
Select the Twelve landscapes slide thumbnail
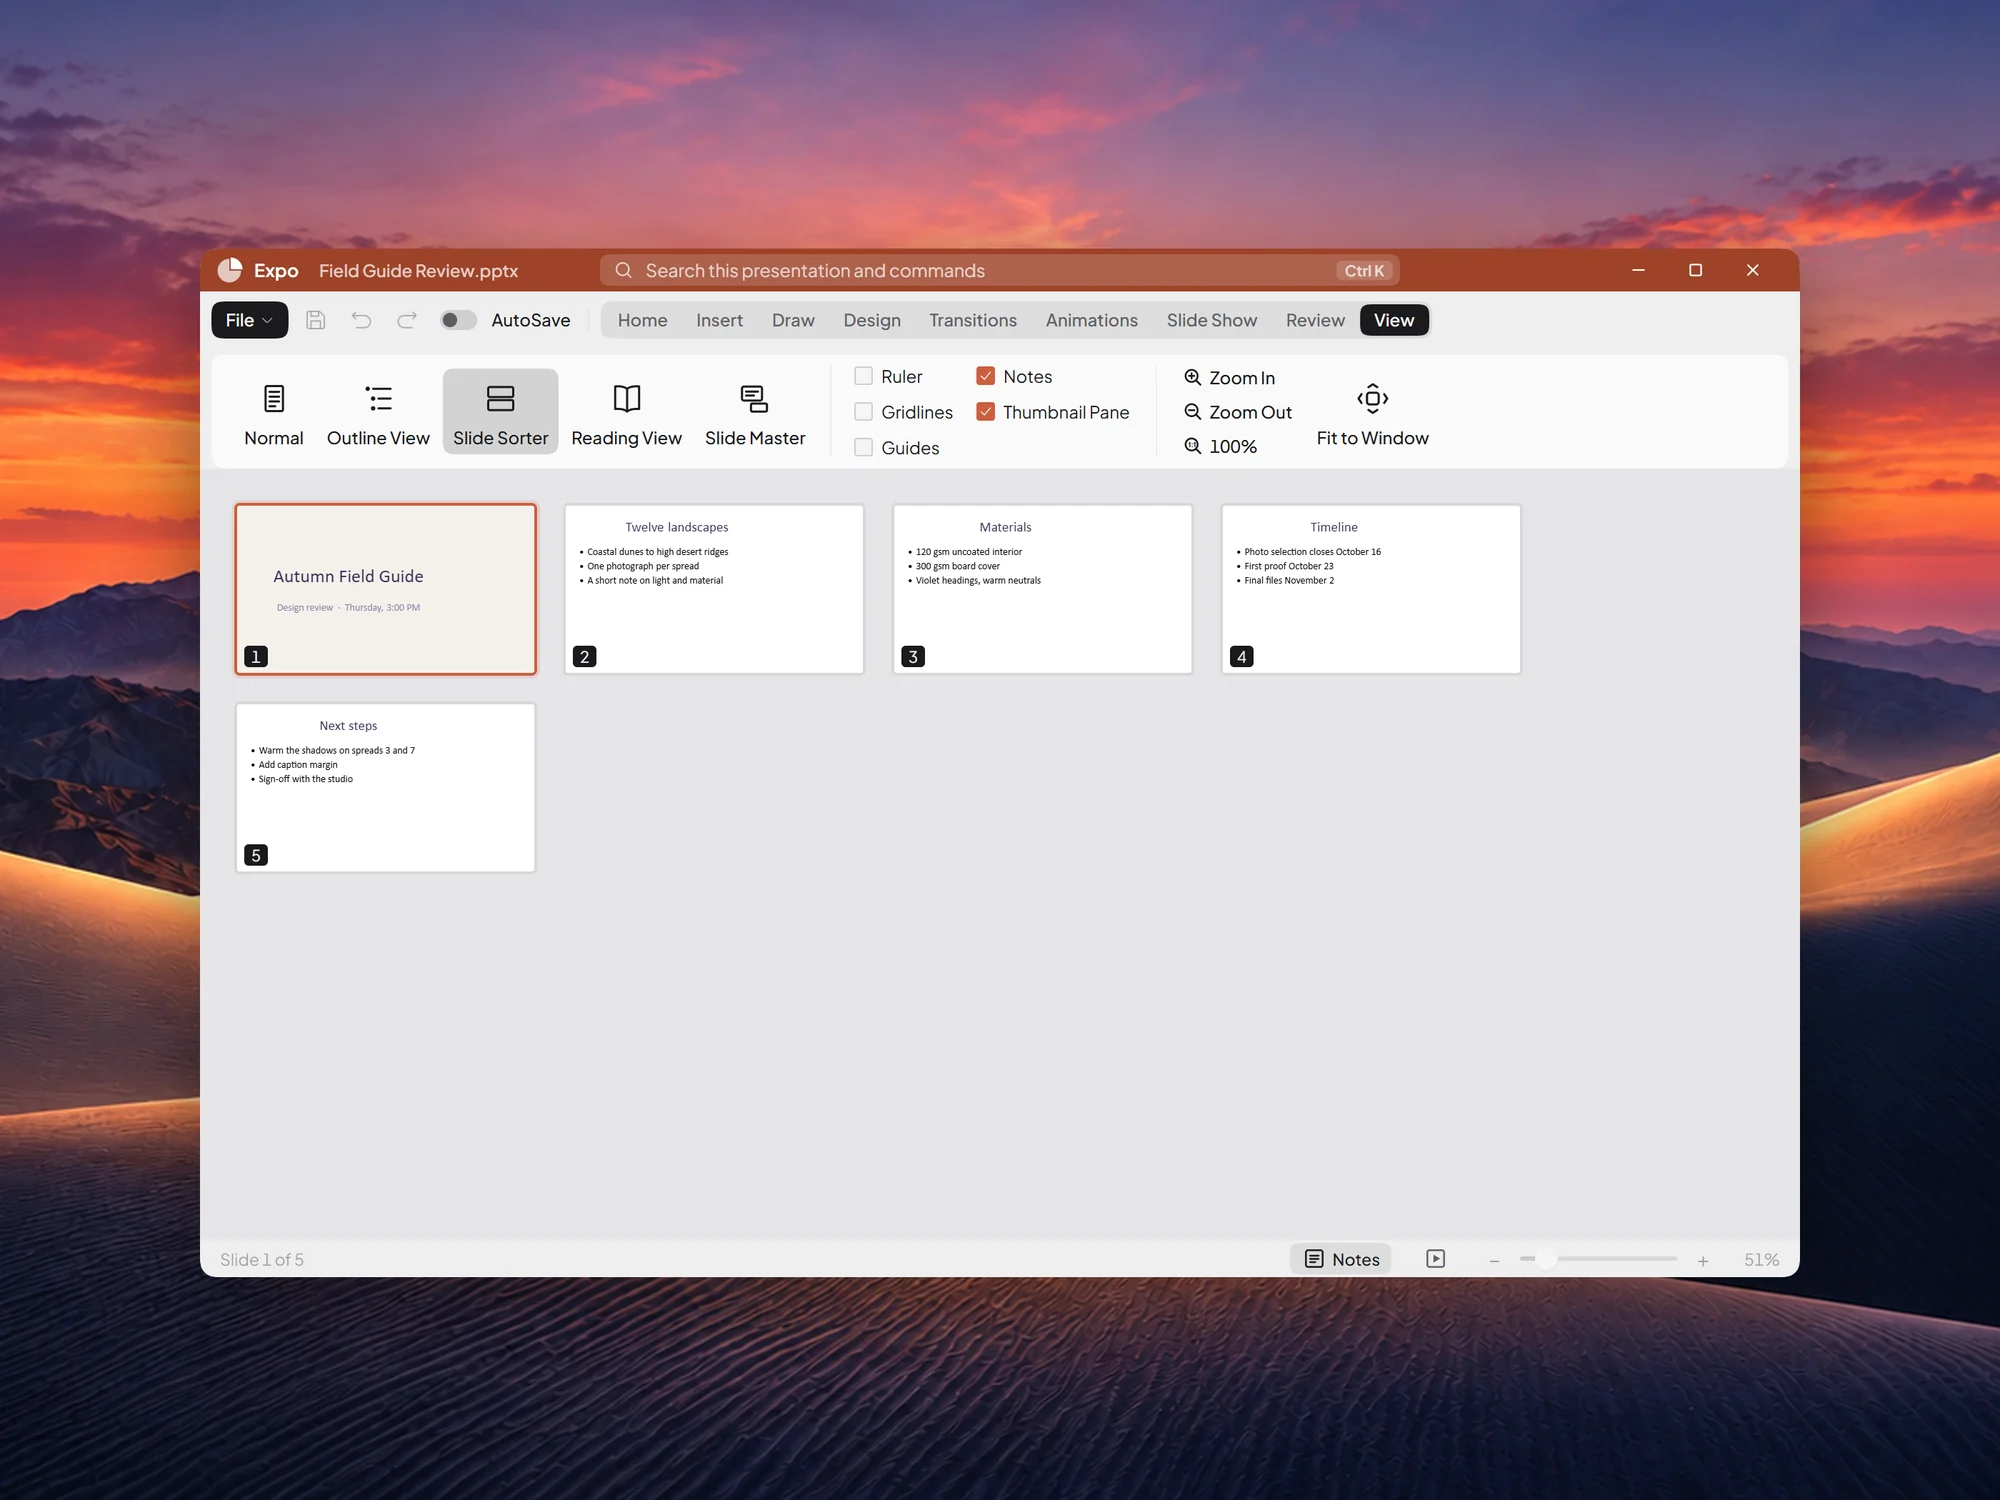(x=714, y=589)
